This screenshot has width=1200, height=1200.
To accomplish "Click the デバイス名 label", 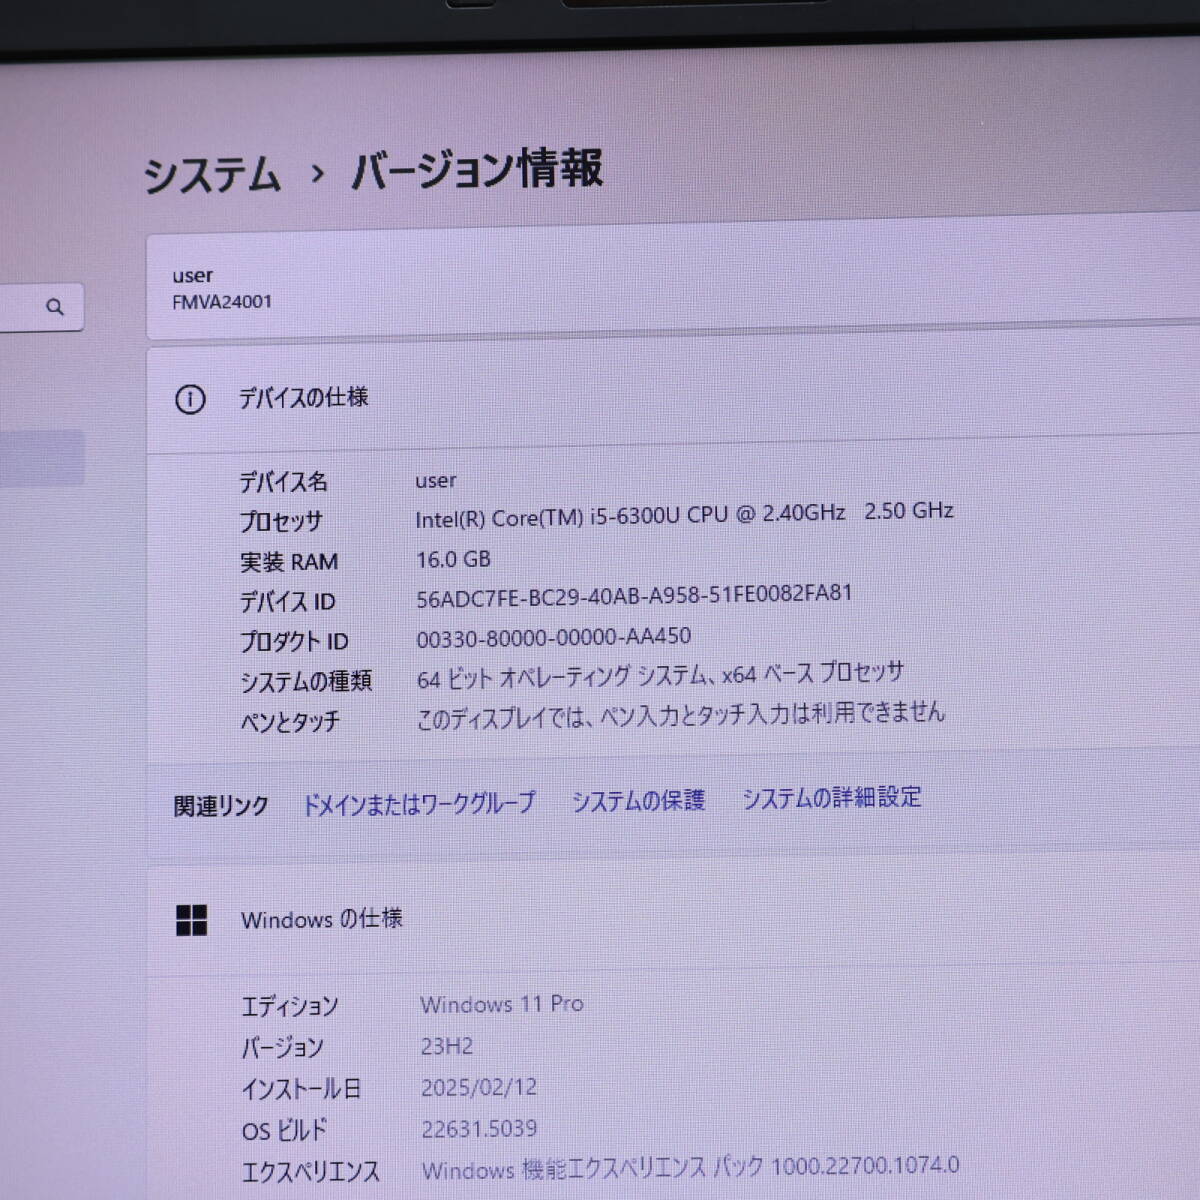I will [283, 482].
